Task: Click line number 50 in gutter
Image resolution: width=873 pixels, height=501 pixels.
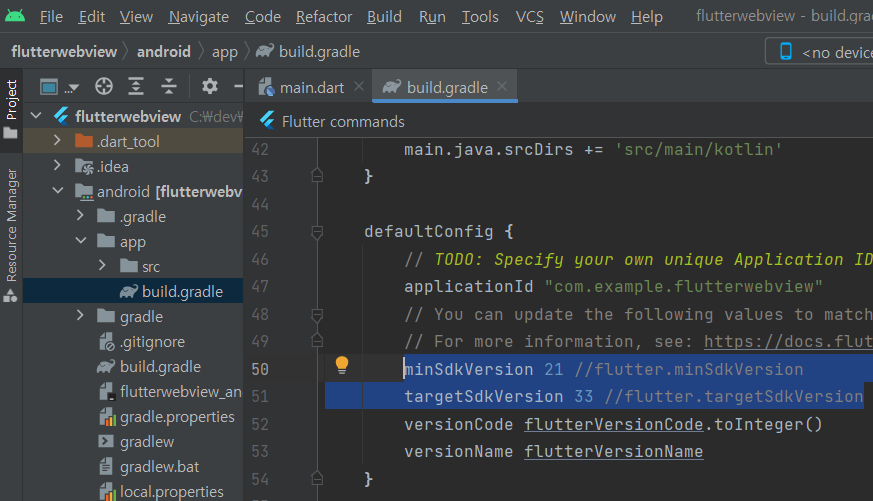Action: [260, 369]
